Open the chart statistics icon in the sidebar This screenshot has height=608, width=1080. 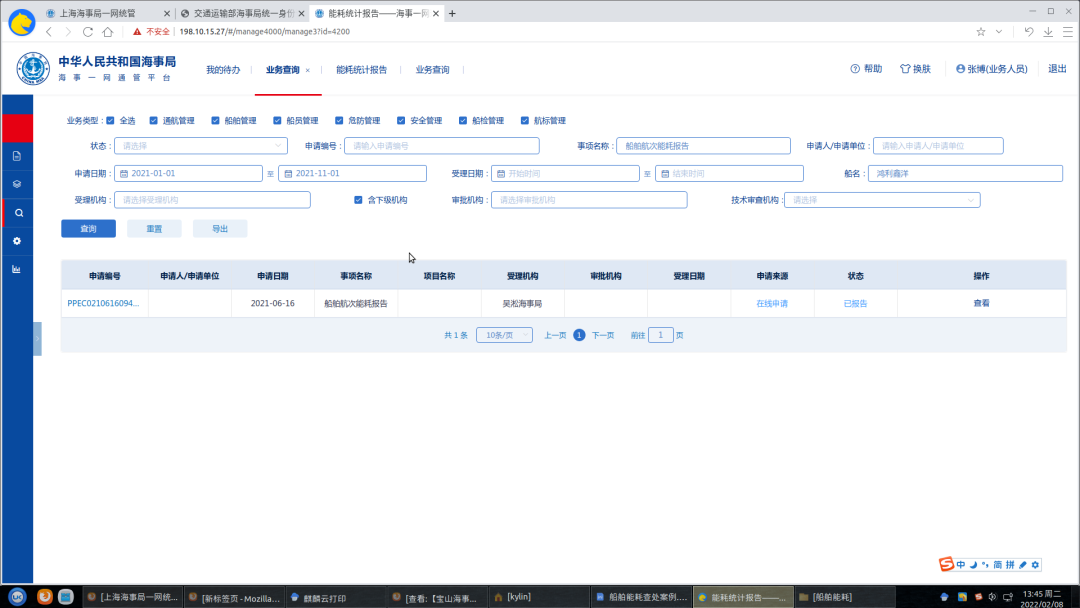[x=17, y=269]
